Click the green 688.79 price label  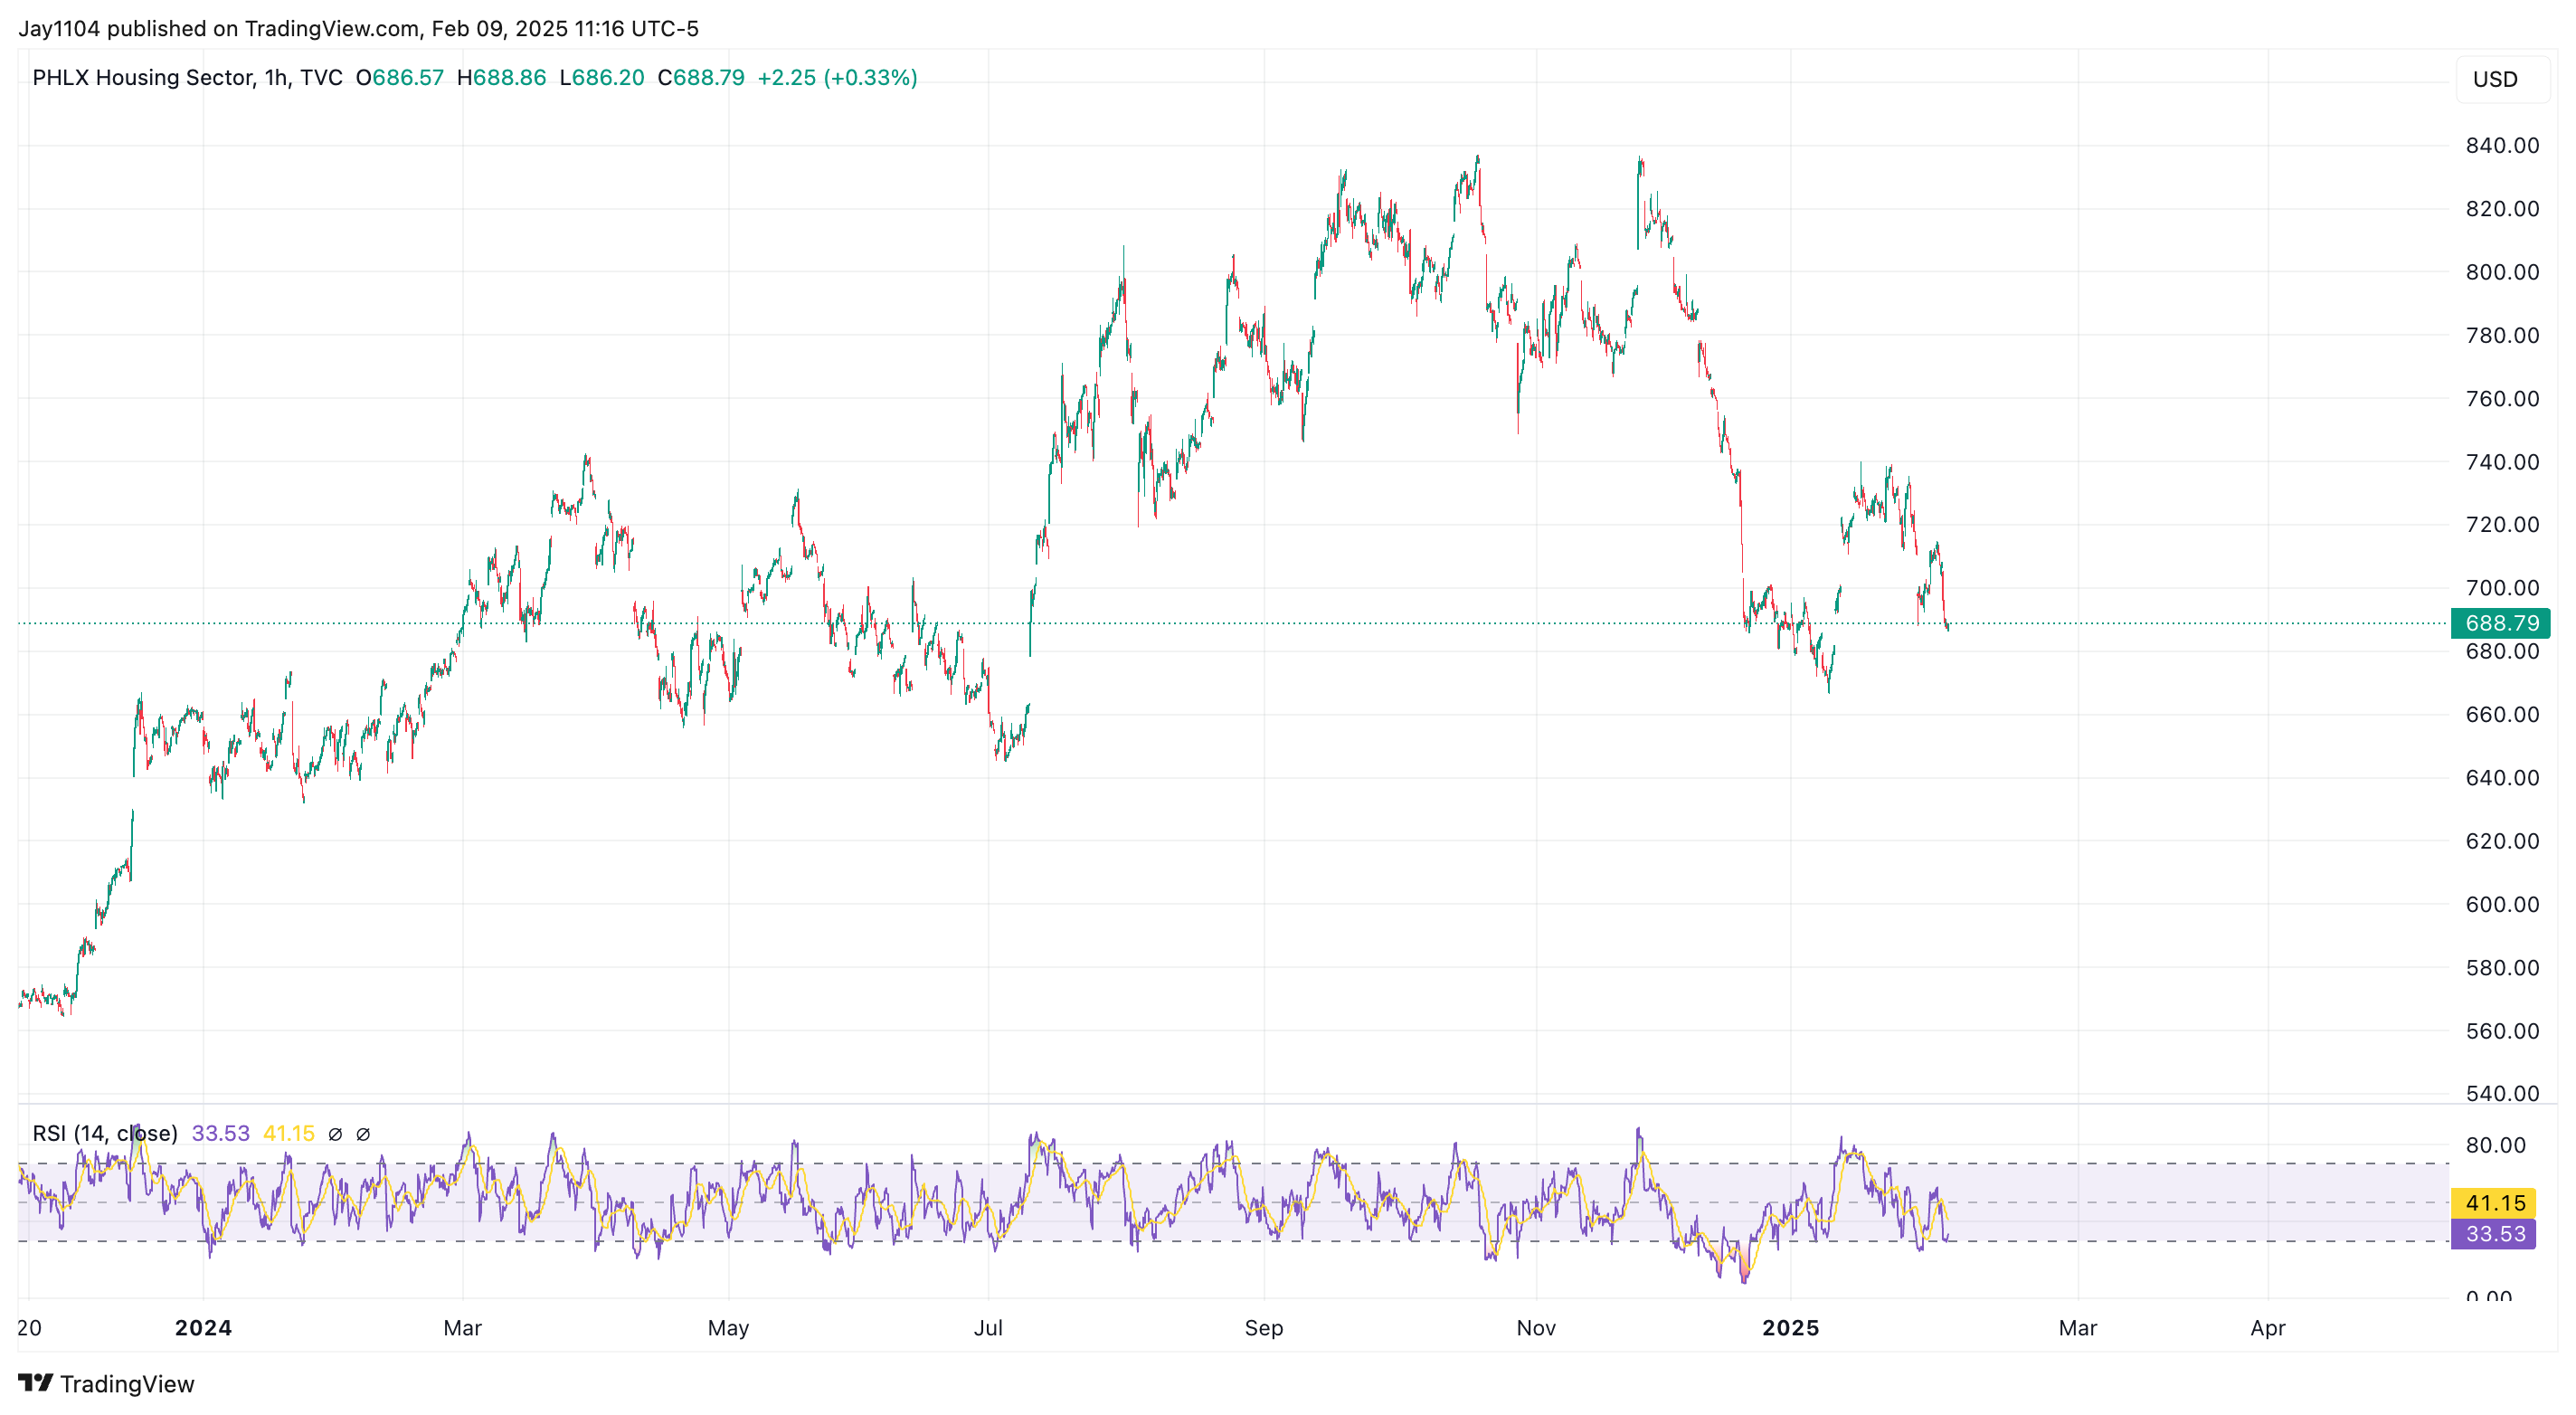click(x=2501, y=623)
